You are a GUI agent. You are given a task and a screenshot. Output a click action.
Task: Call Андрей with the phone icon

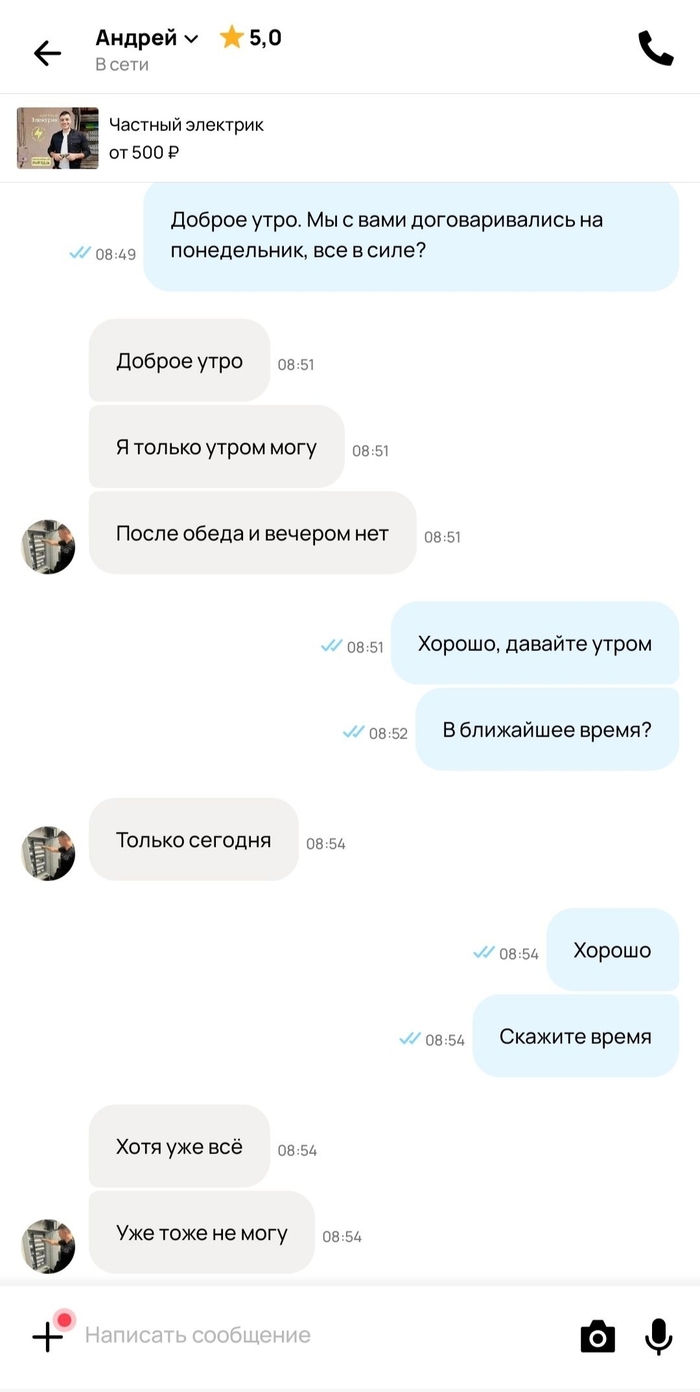click(655, 49)
